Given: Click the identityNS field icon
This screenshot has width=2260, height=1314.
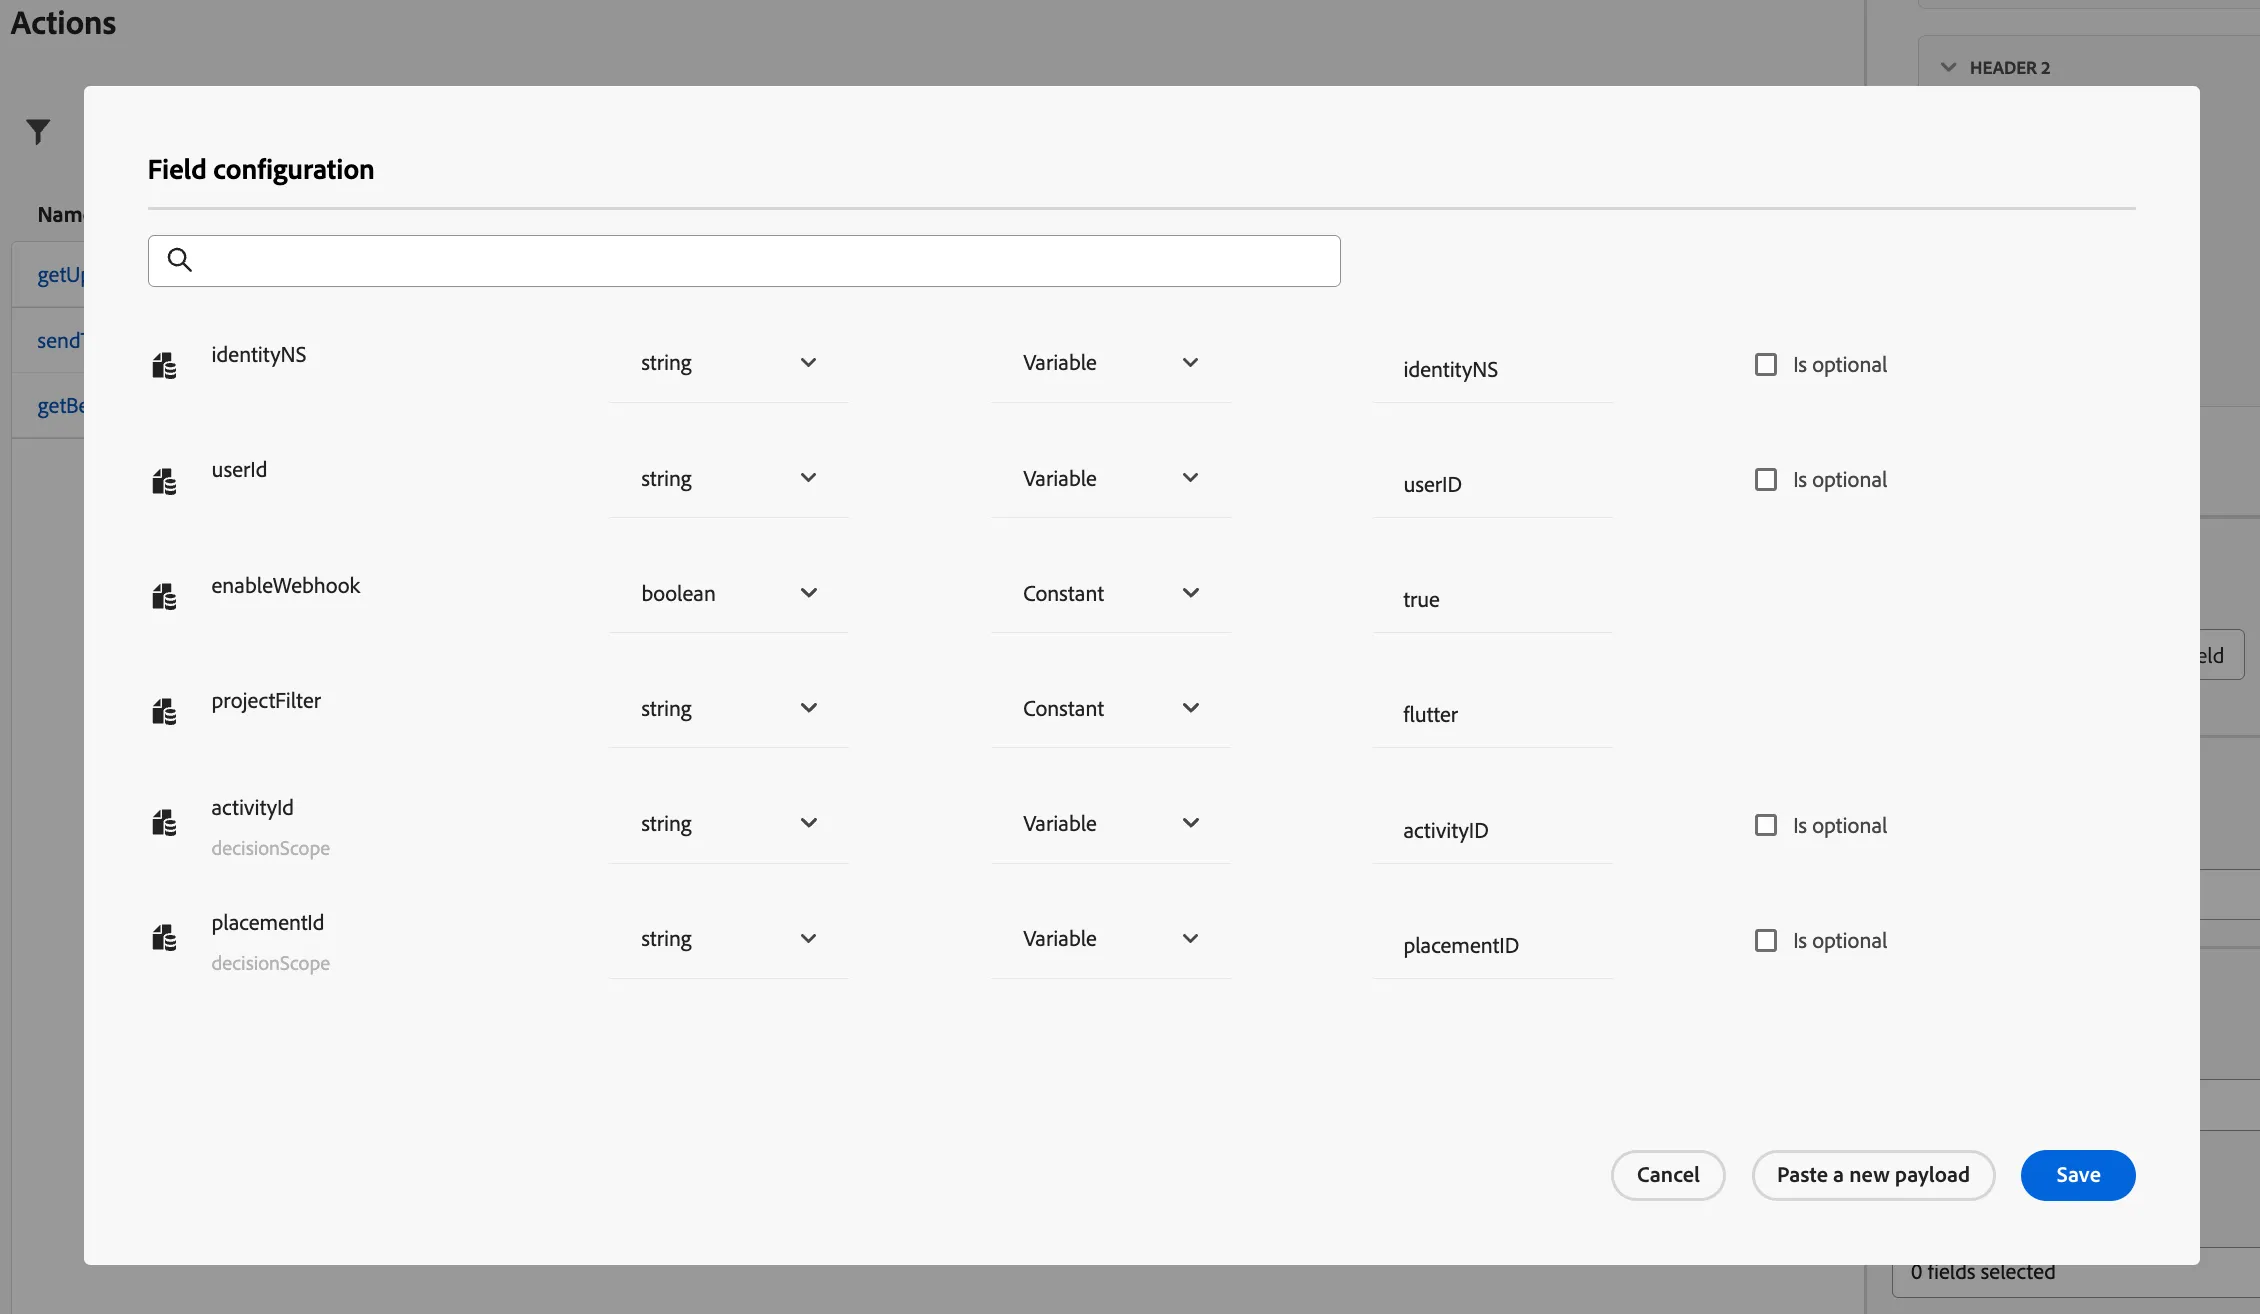Looking at the screenshot, I should pyautogui.click(x=165, y=366).
